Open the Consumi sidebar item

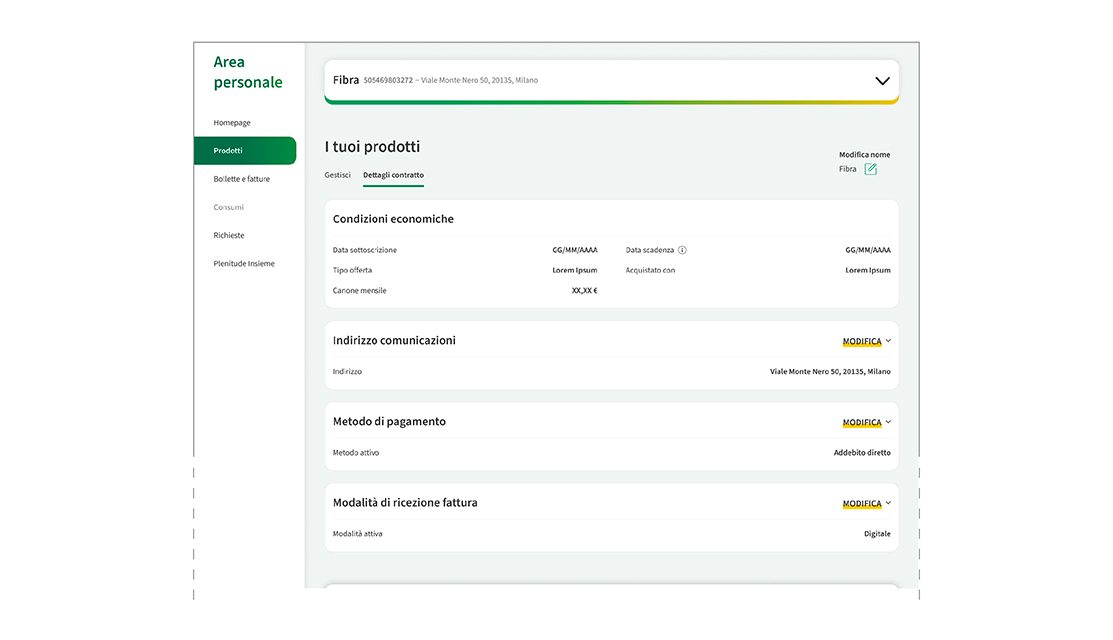[228, 207]
